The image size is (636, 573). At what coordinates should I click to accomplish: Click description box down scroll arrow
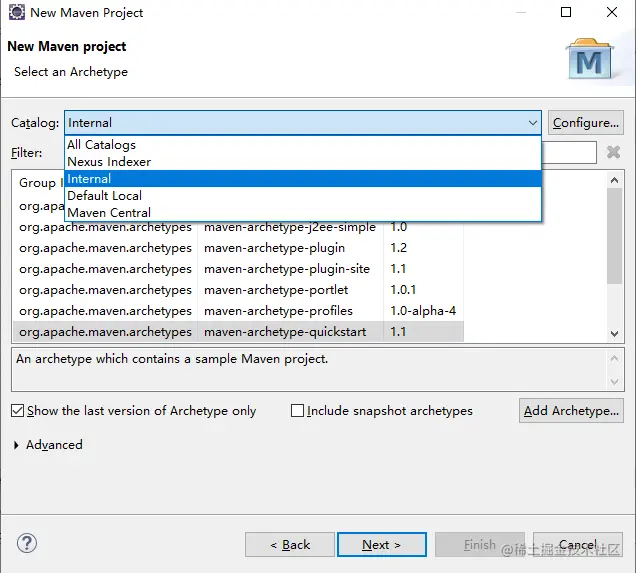[615, 382]
